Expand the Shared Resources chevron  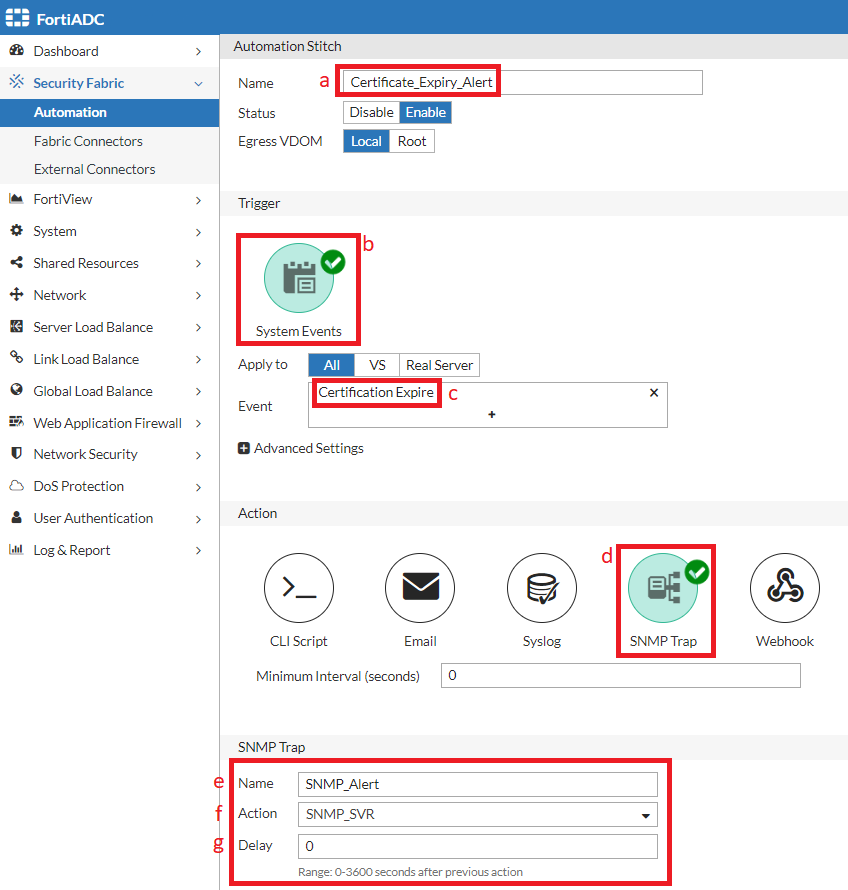tap(198, 263)
